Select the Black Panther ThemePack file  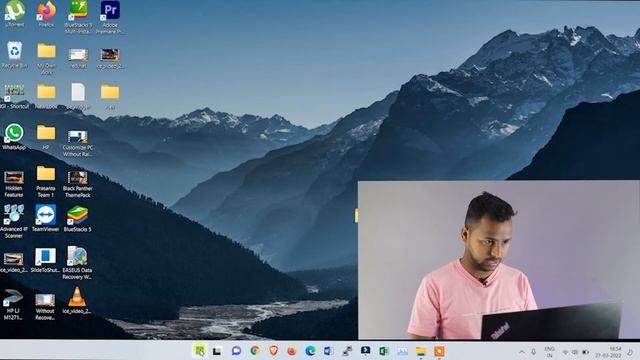[78, 184]
